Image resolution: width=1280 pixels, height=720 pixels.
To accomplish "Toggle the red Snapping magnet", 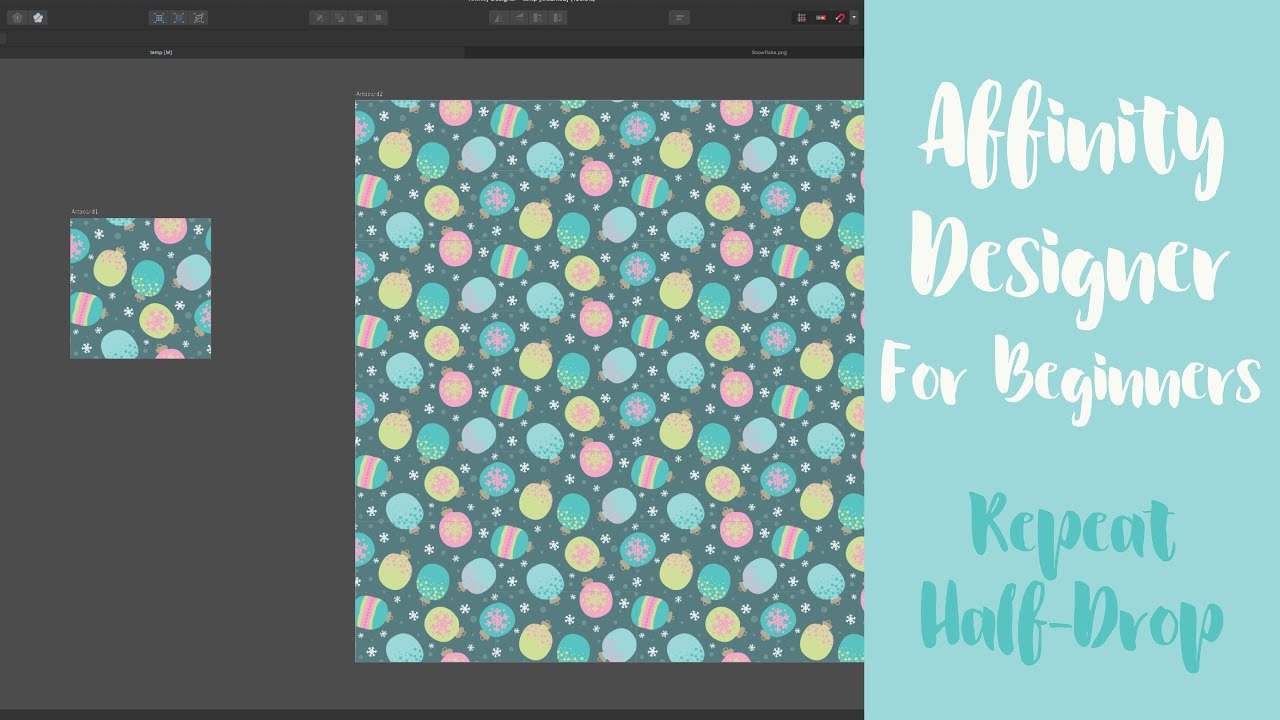I will [840, 18].
